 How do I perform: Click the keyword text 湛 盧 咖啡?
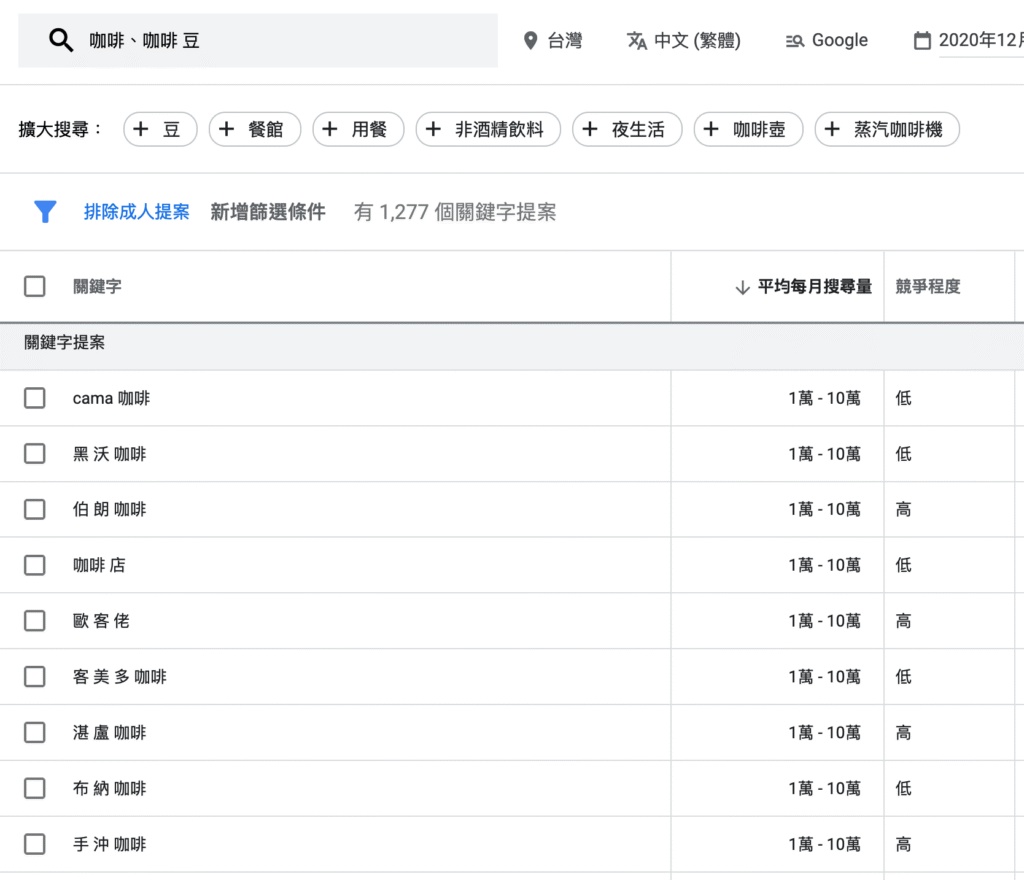point(109,732)
